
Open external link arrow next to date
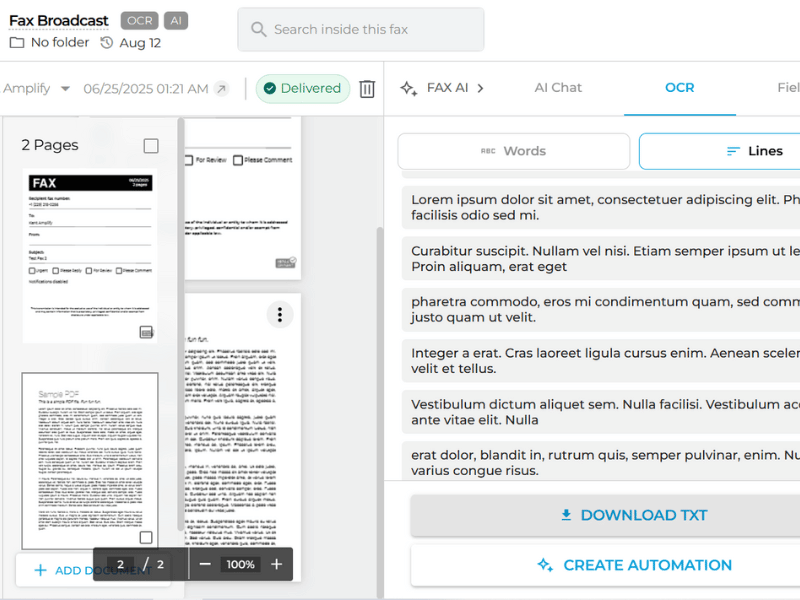click(221, 89)
